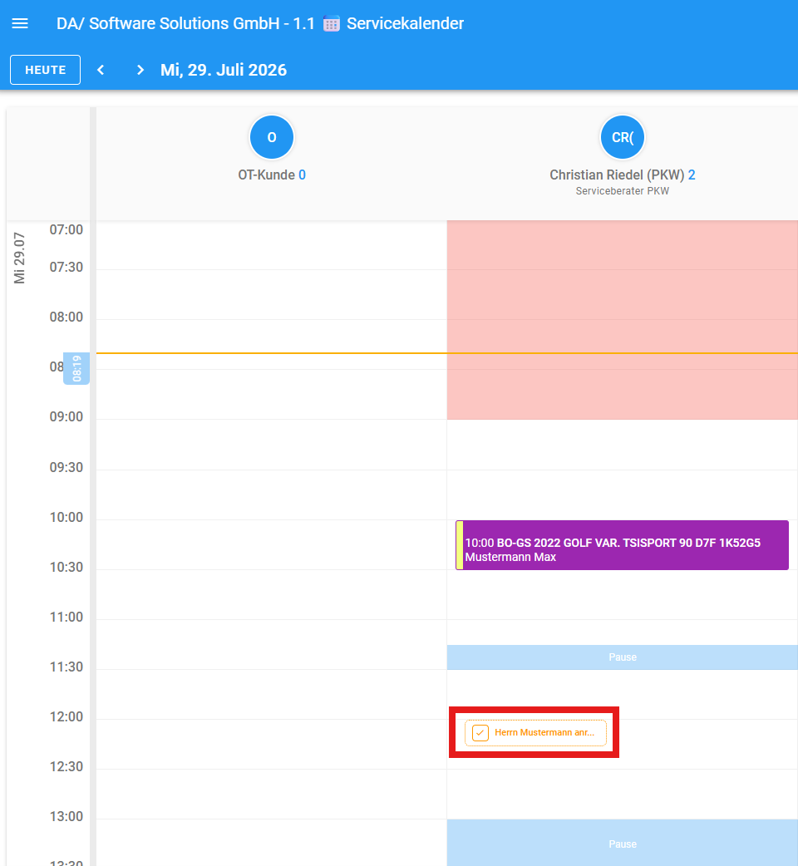Image resolution: width=798 pixels, height=866 pixels.
Task: Click the date Mi, 29. Juli 2026
Action: coord(223,70)
